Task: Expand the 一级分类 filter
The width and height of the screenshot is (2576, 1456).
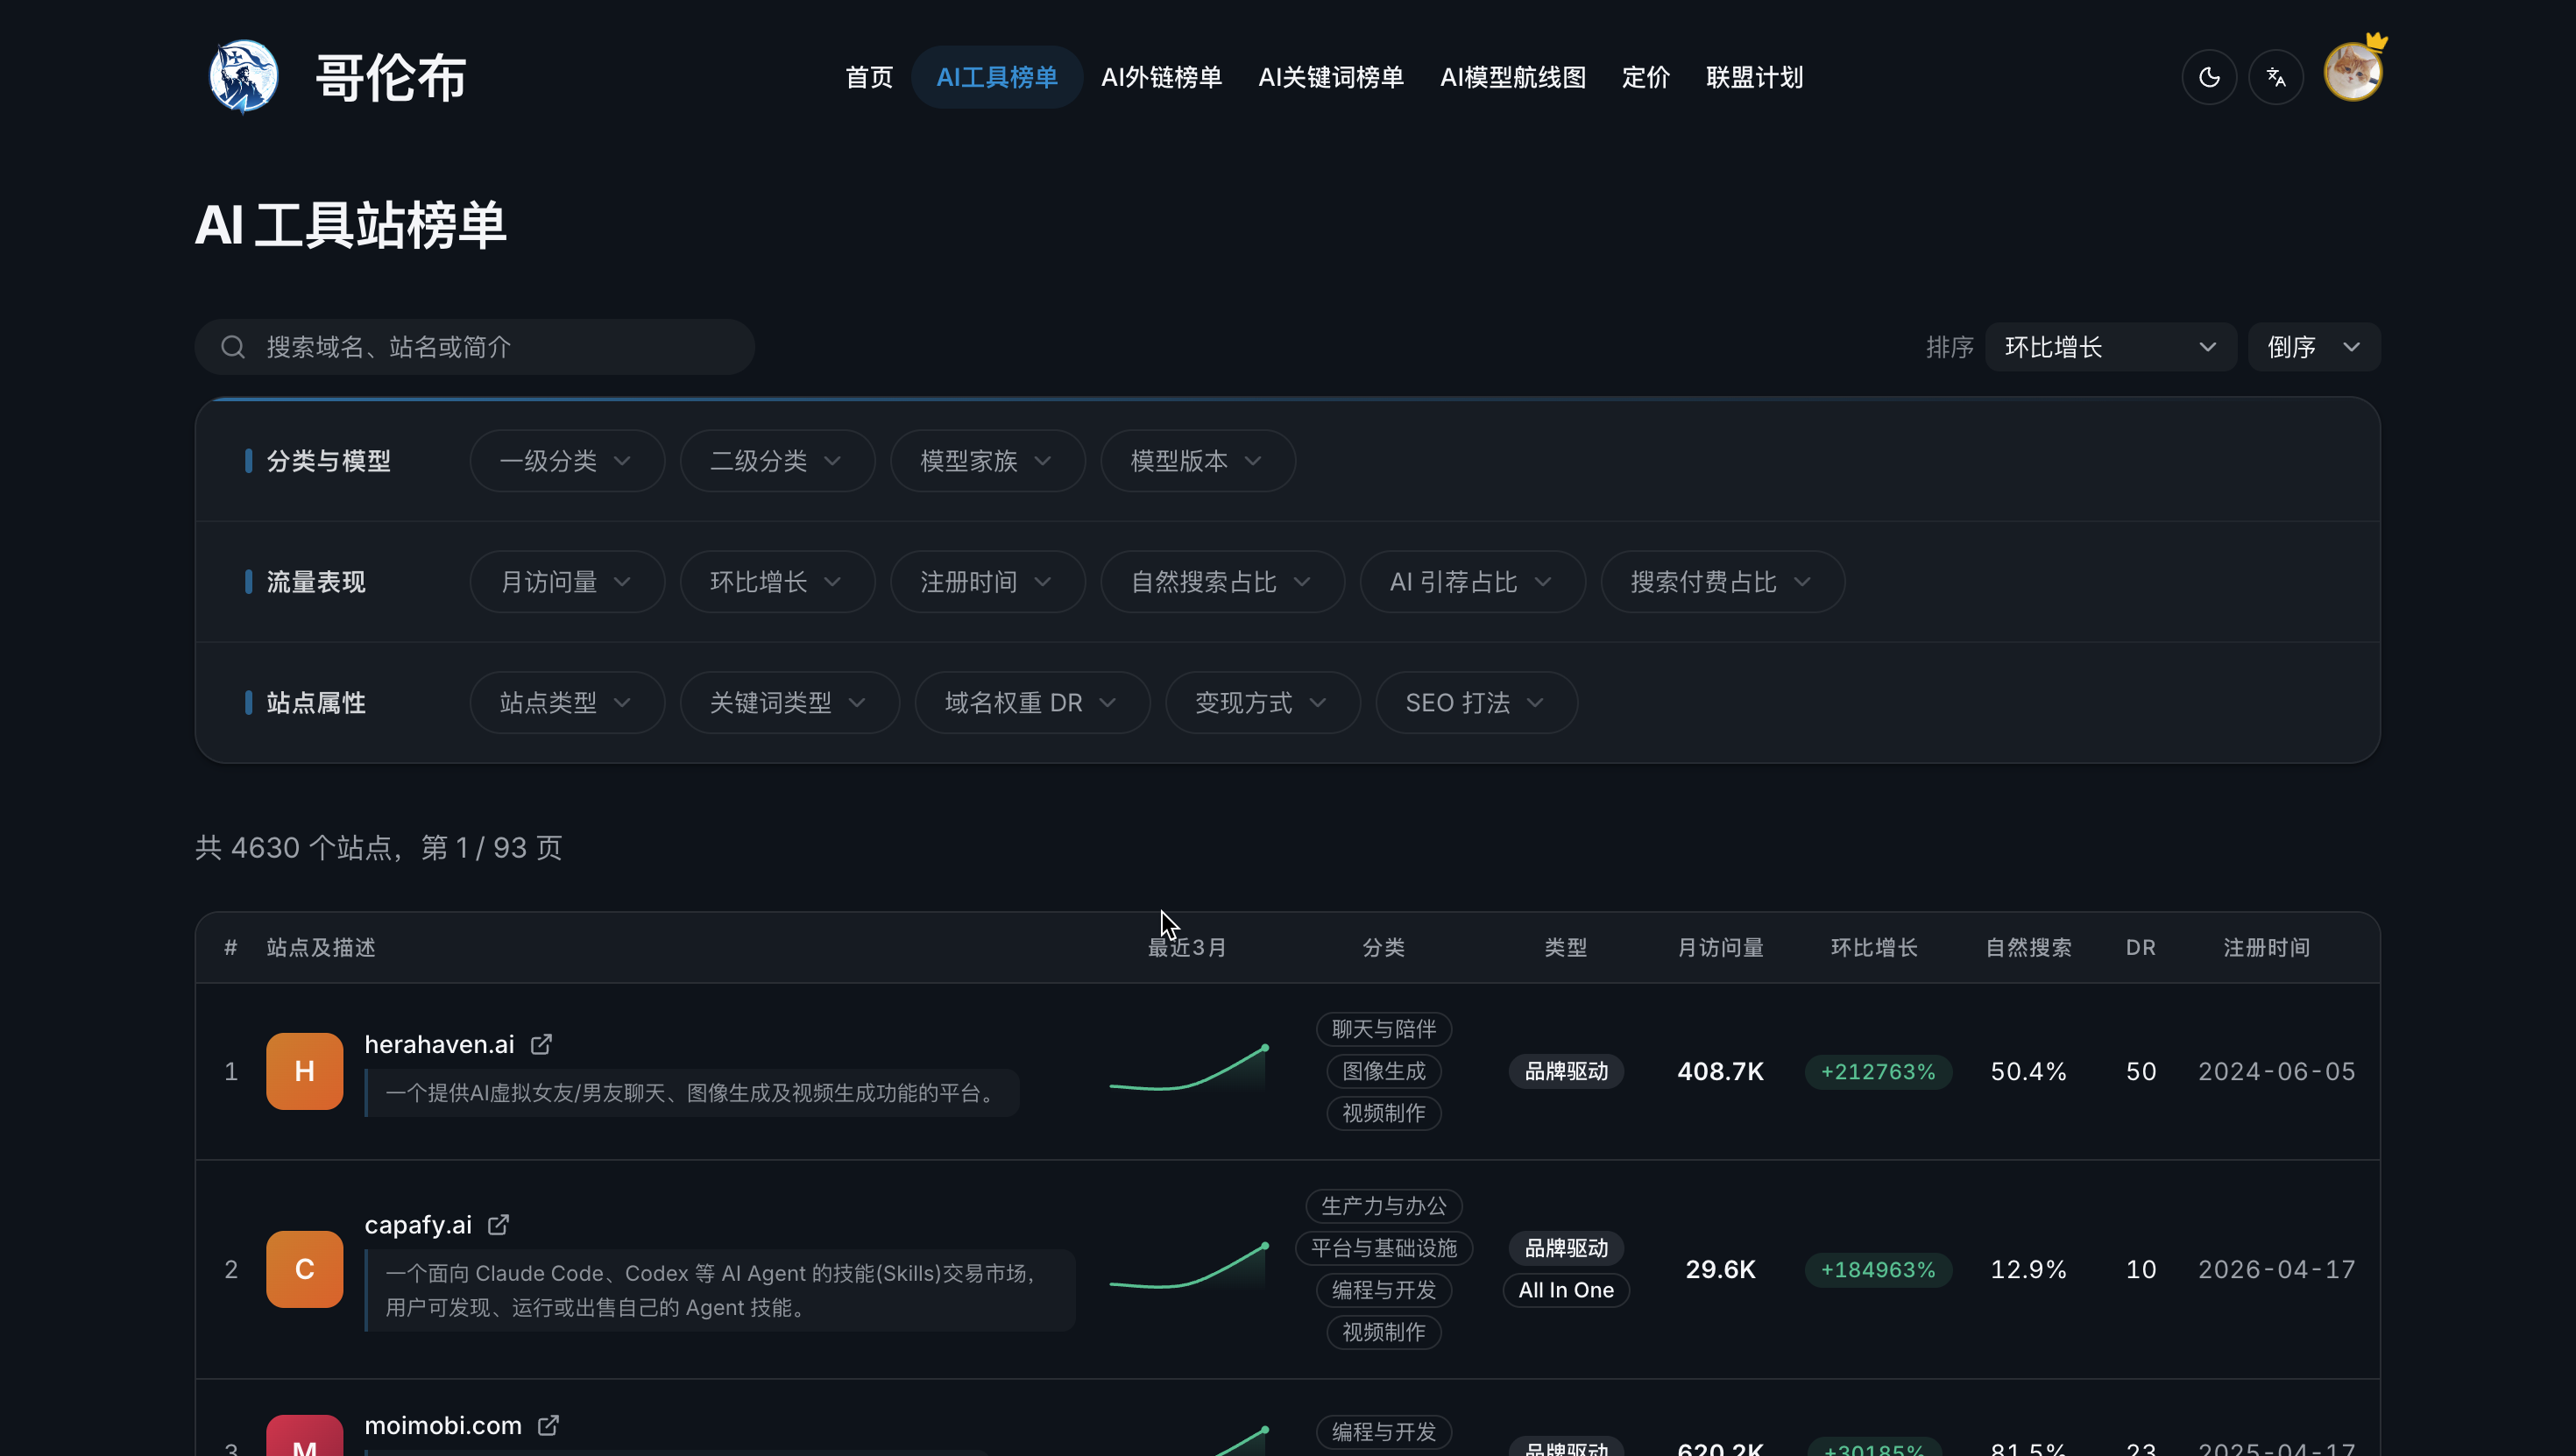Action: point(567,461)
